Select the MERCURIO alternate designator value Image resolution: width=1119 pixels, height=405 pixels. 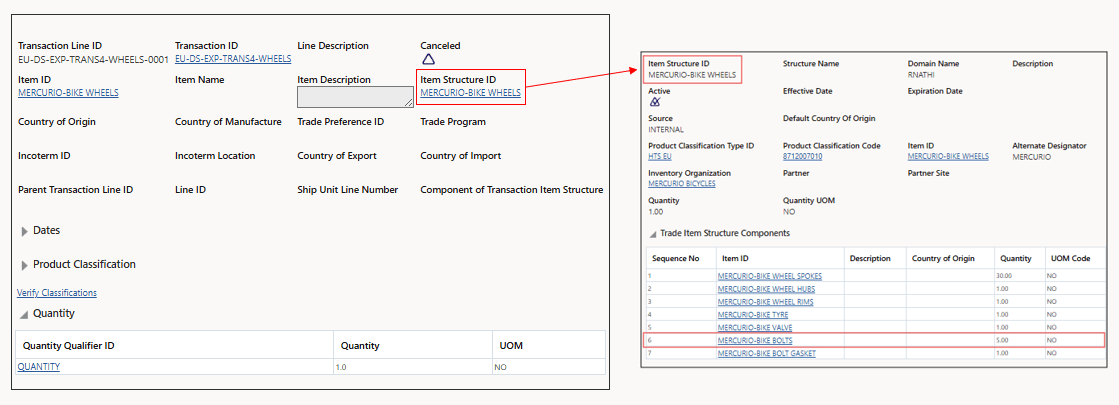click(1031, 156)
